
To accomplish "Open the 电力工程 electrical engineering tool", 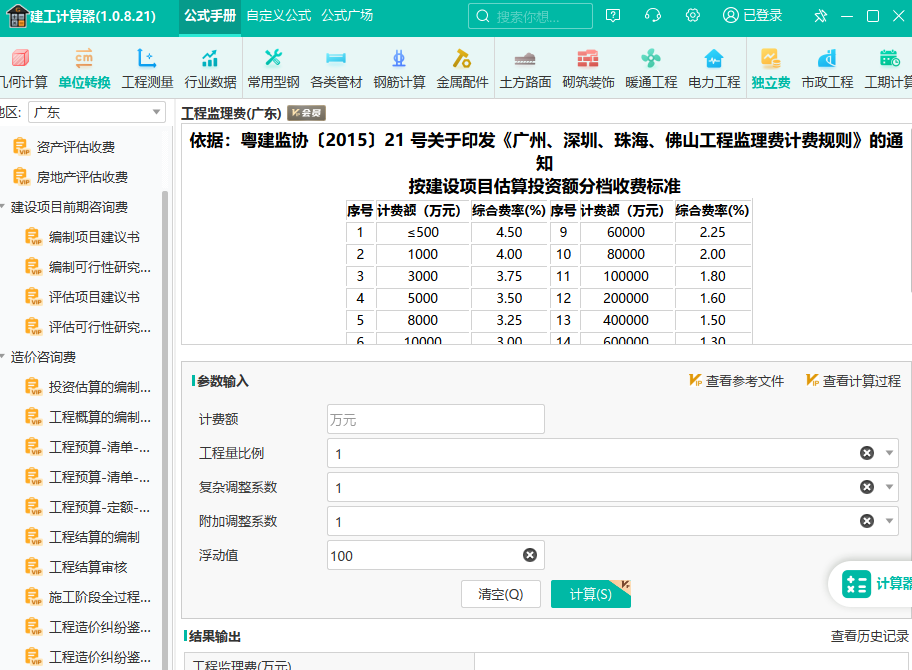I will (x=714, y=69).
